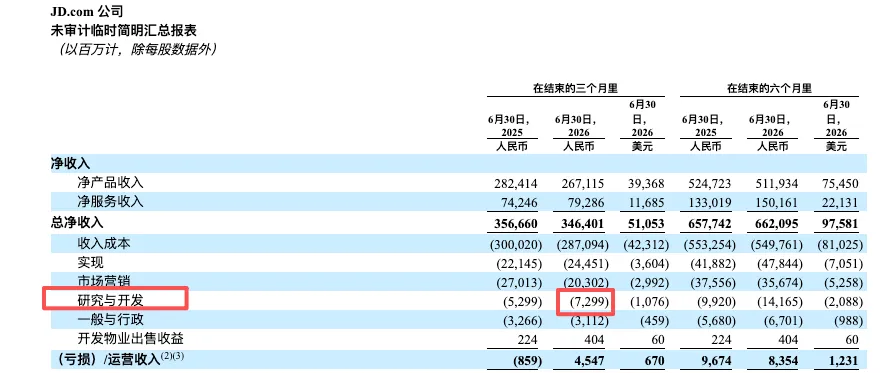Select the '开发物业出售收益' row label
Image resolution: width=888 pixels, height=373 pixels.
tap(130, 339)
